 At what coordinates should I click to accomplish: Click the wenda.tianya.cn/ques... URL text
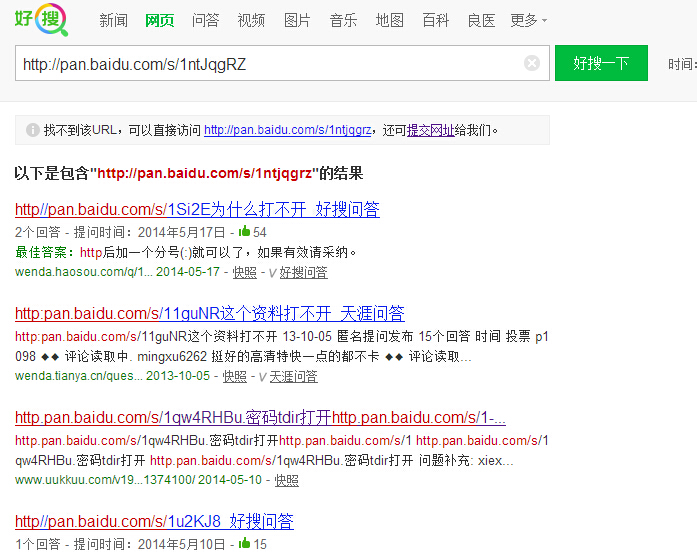coord(79,376)
